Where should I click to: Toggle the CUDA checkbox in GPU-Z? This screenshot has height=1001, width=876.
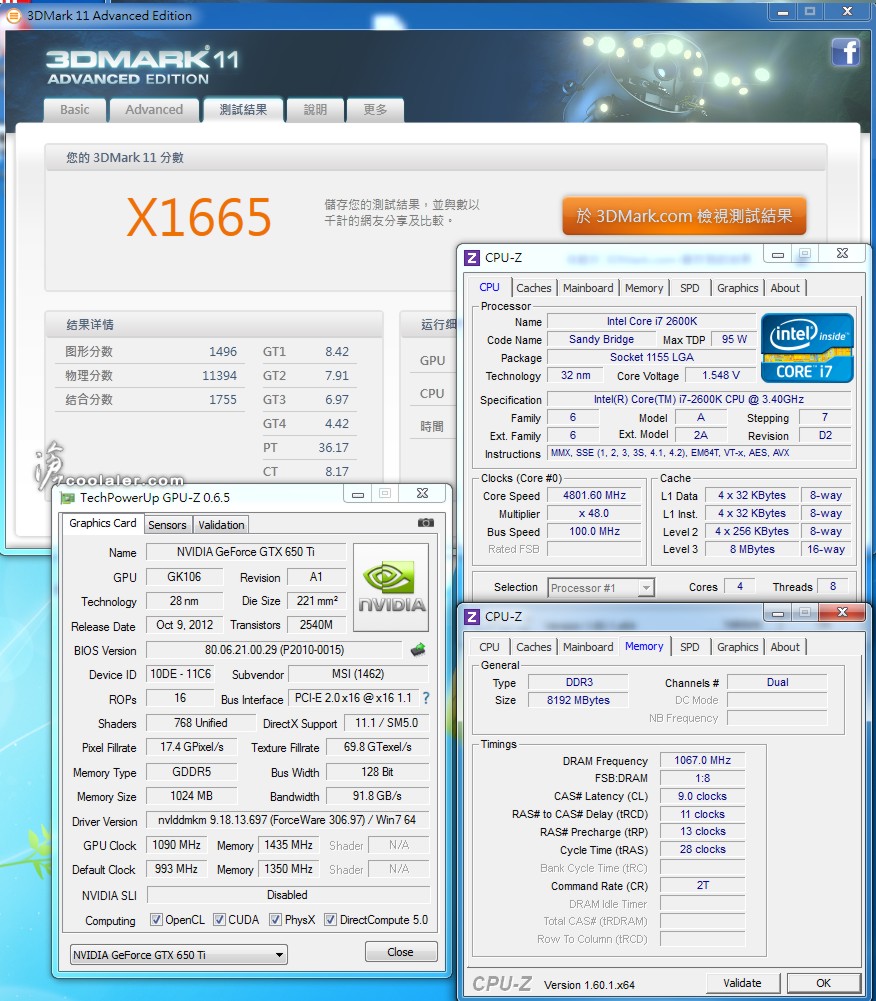pyautogui.click(x=219, y=919)
